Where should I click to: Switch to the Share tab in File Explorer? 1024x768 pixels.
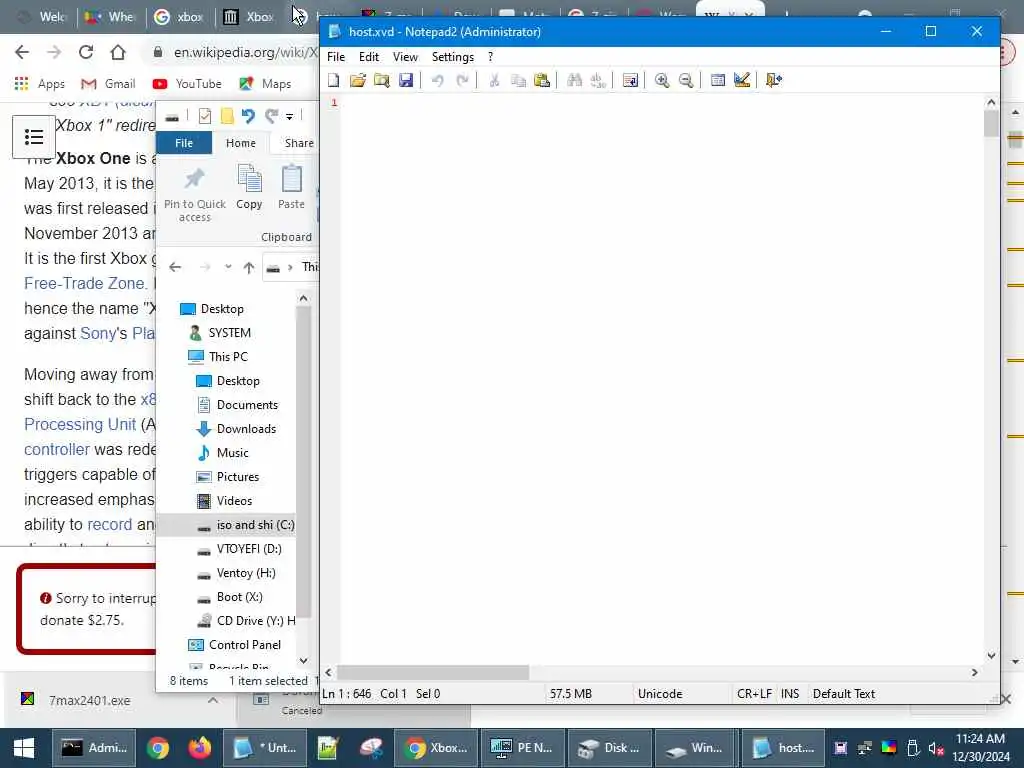[x=299, y=143]
